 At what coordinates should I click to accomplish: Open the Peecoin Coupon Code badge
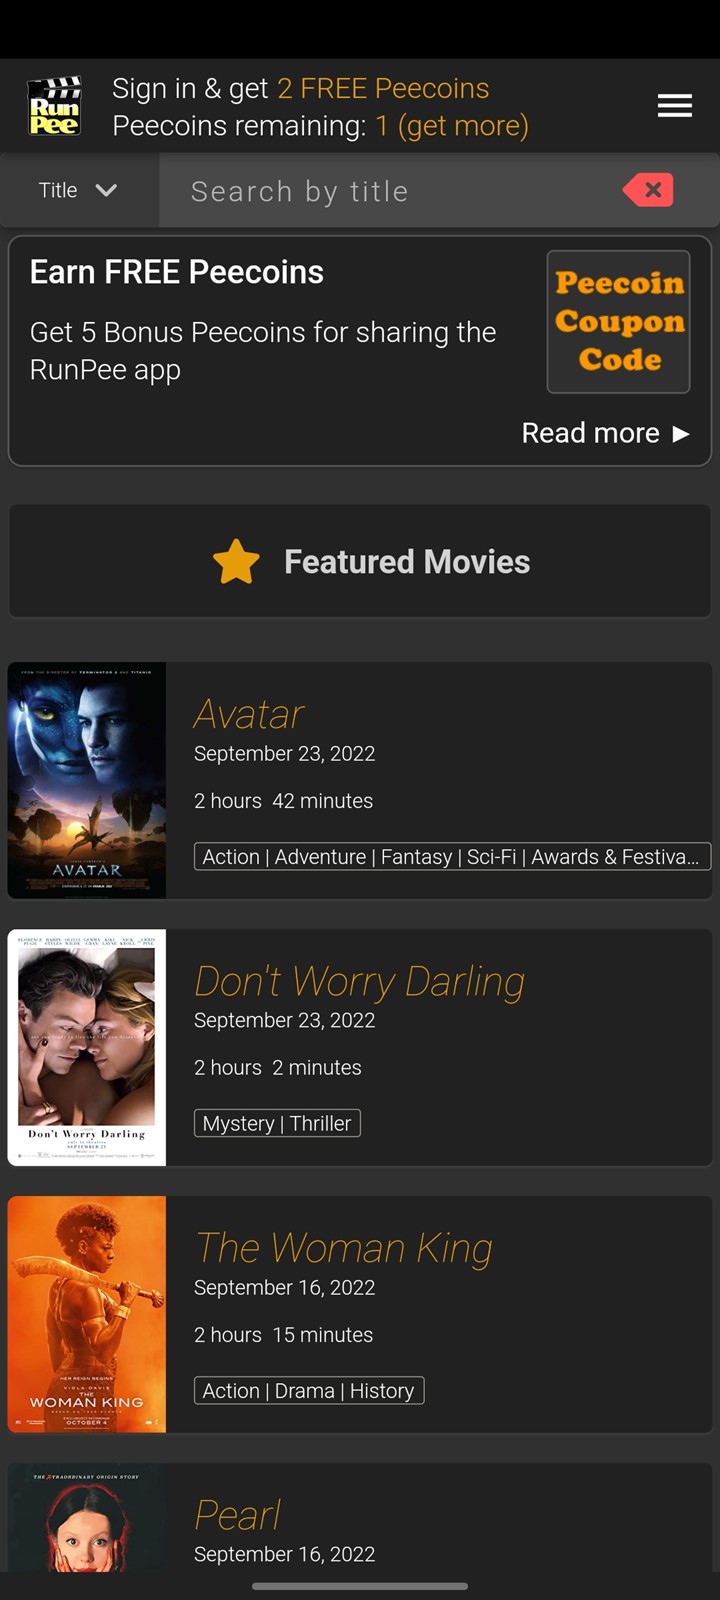(618, 322)
